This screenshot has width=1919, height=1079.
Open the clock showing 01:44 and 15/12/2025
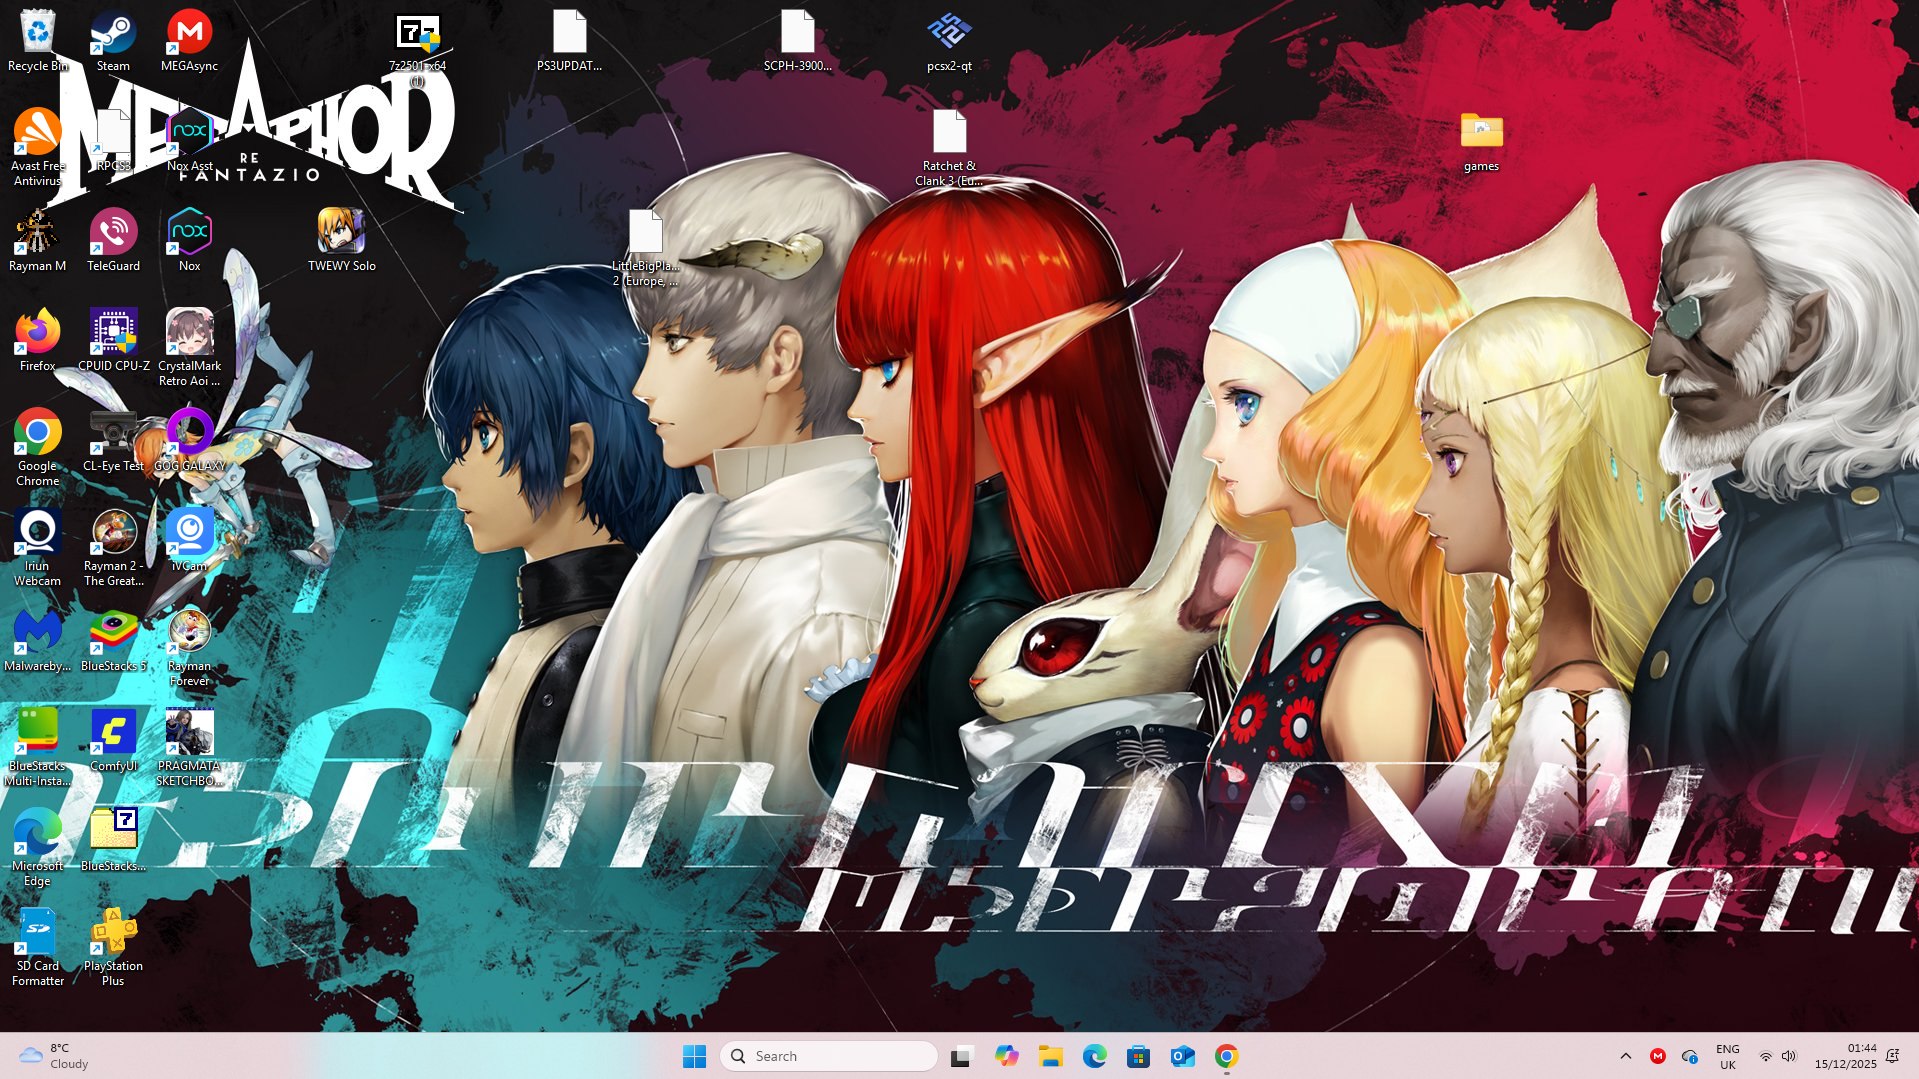1846,1056
